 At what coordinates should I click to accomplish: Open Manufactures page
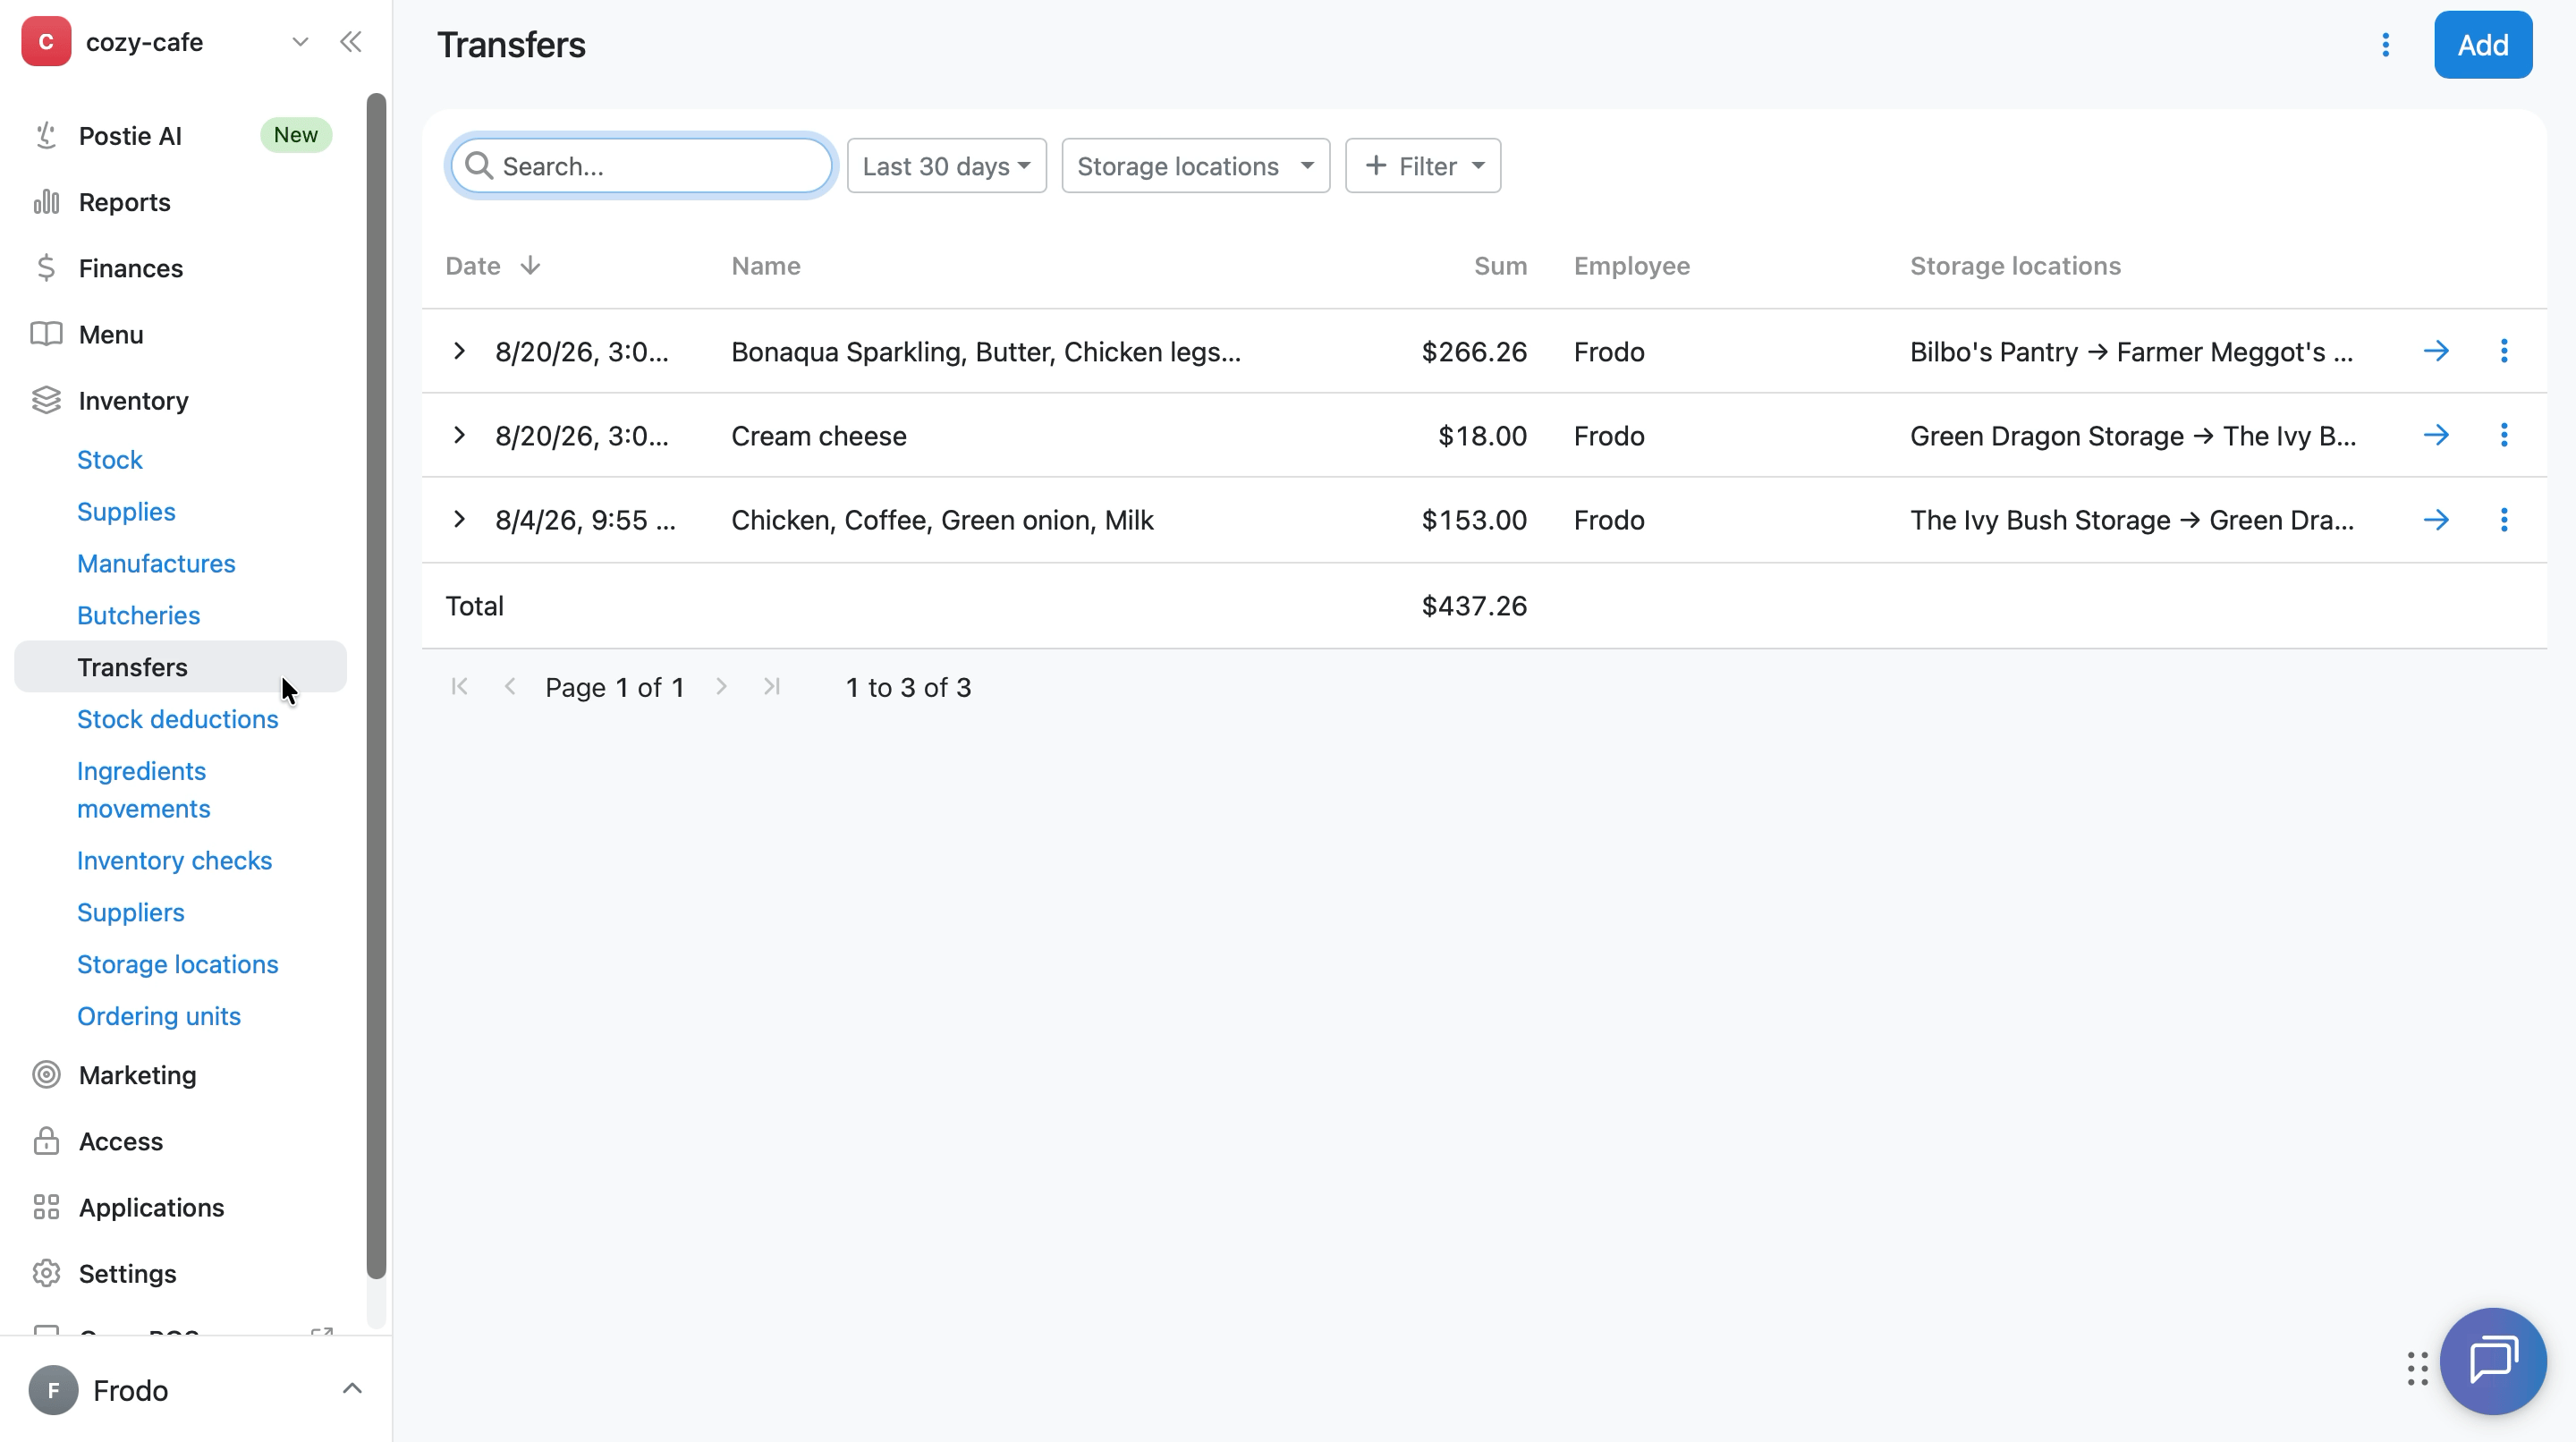[157, 564]
